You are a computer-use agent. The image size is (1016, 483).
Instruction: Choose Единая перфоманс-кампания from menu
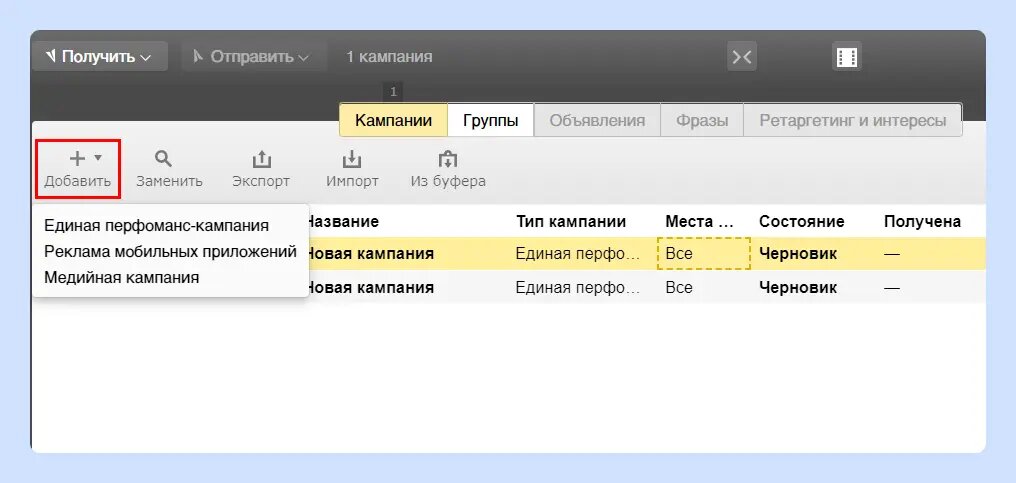click(x=156, y=226)
